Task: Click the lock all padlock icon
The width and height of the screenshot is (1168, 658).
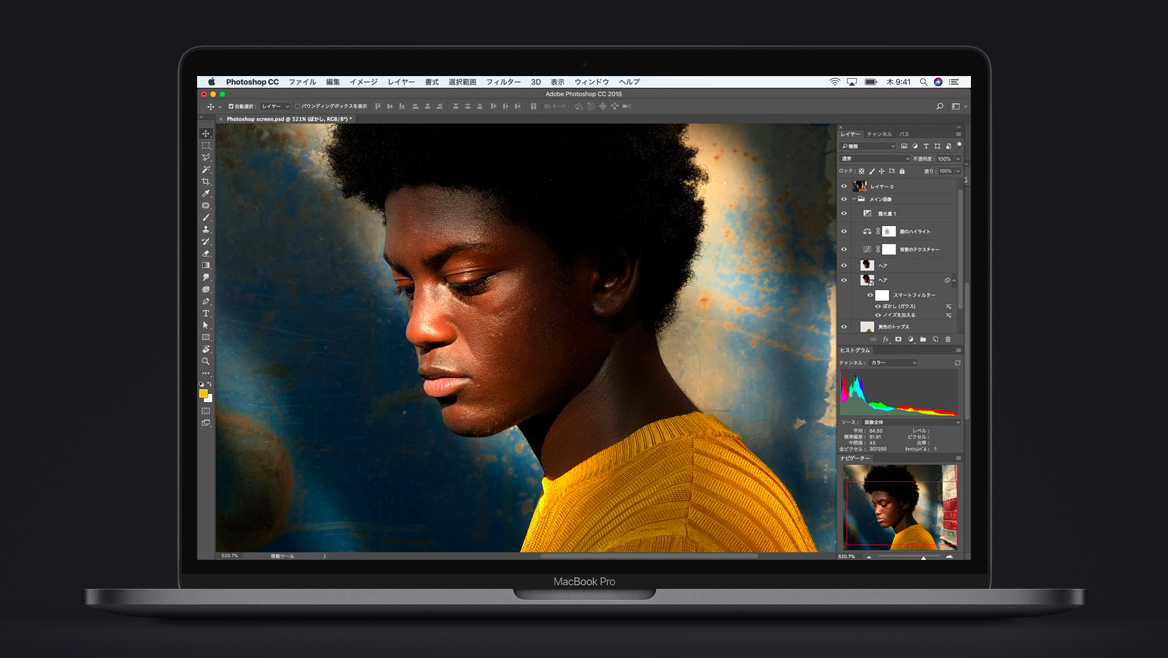Action: pyautogui.click(x=902, y=171)
